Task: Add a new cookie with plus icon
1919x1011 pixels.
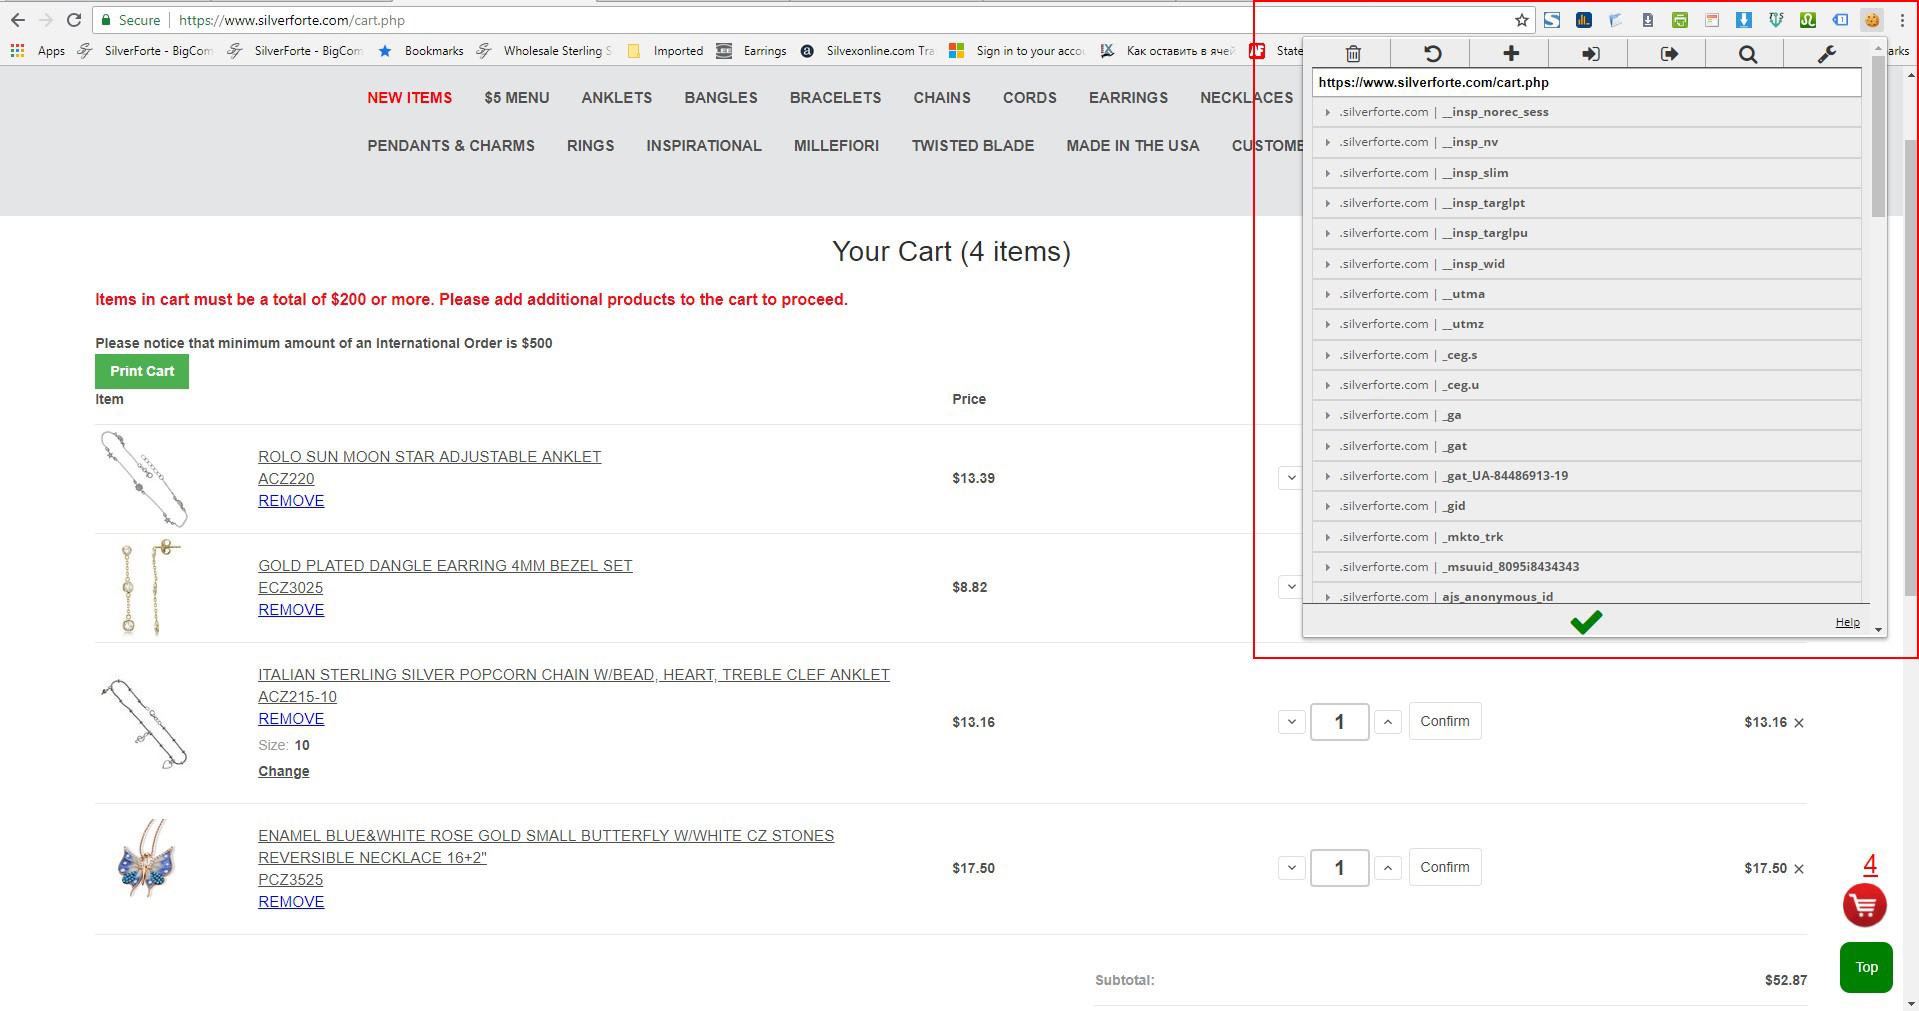Action: 1511,54
